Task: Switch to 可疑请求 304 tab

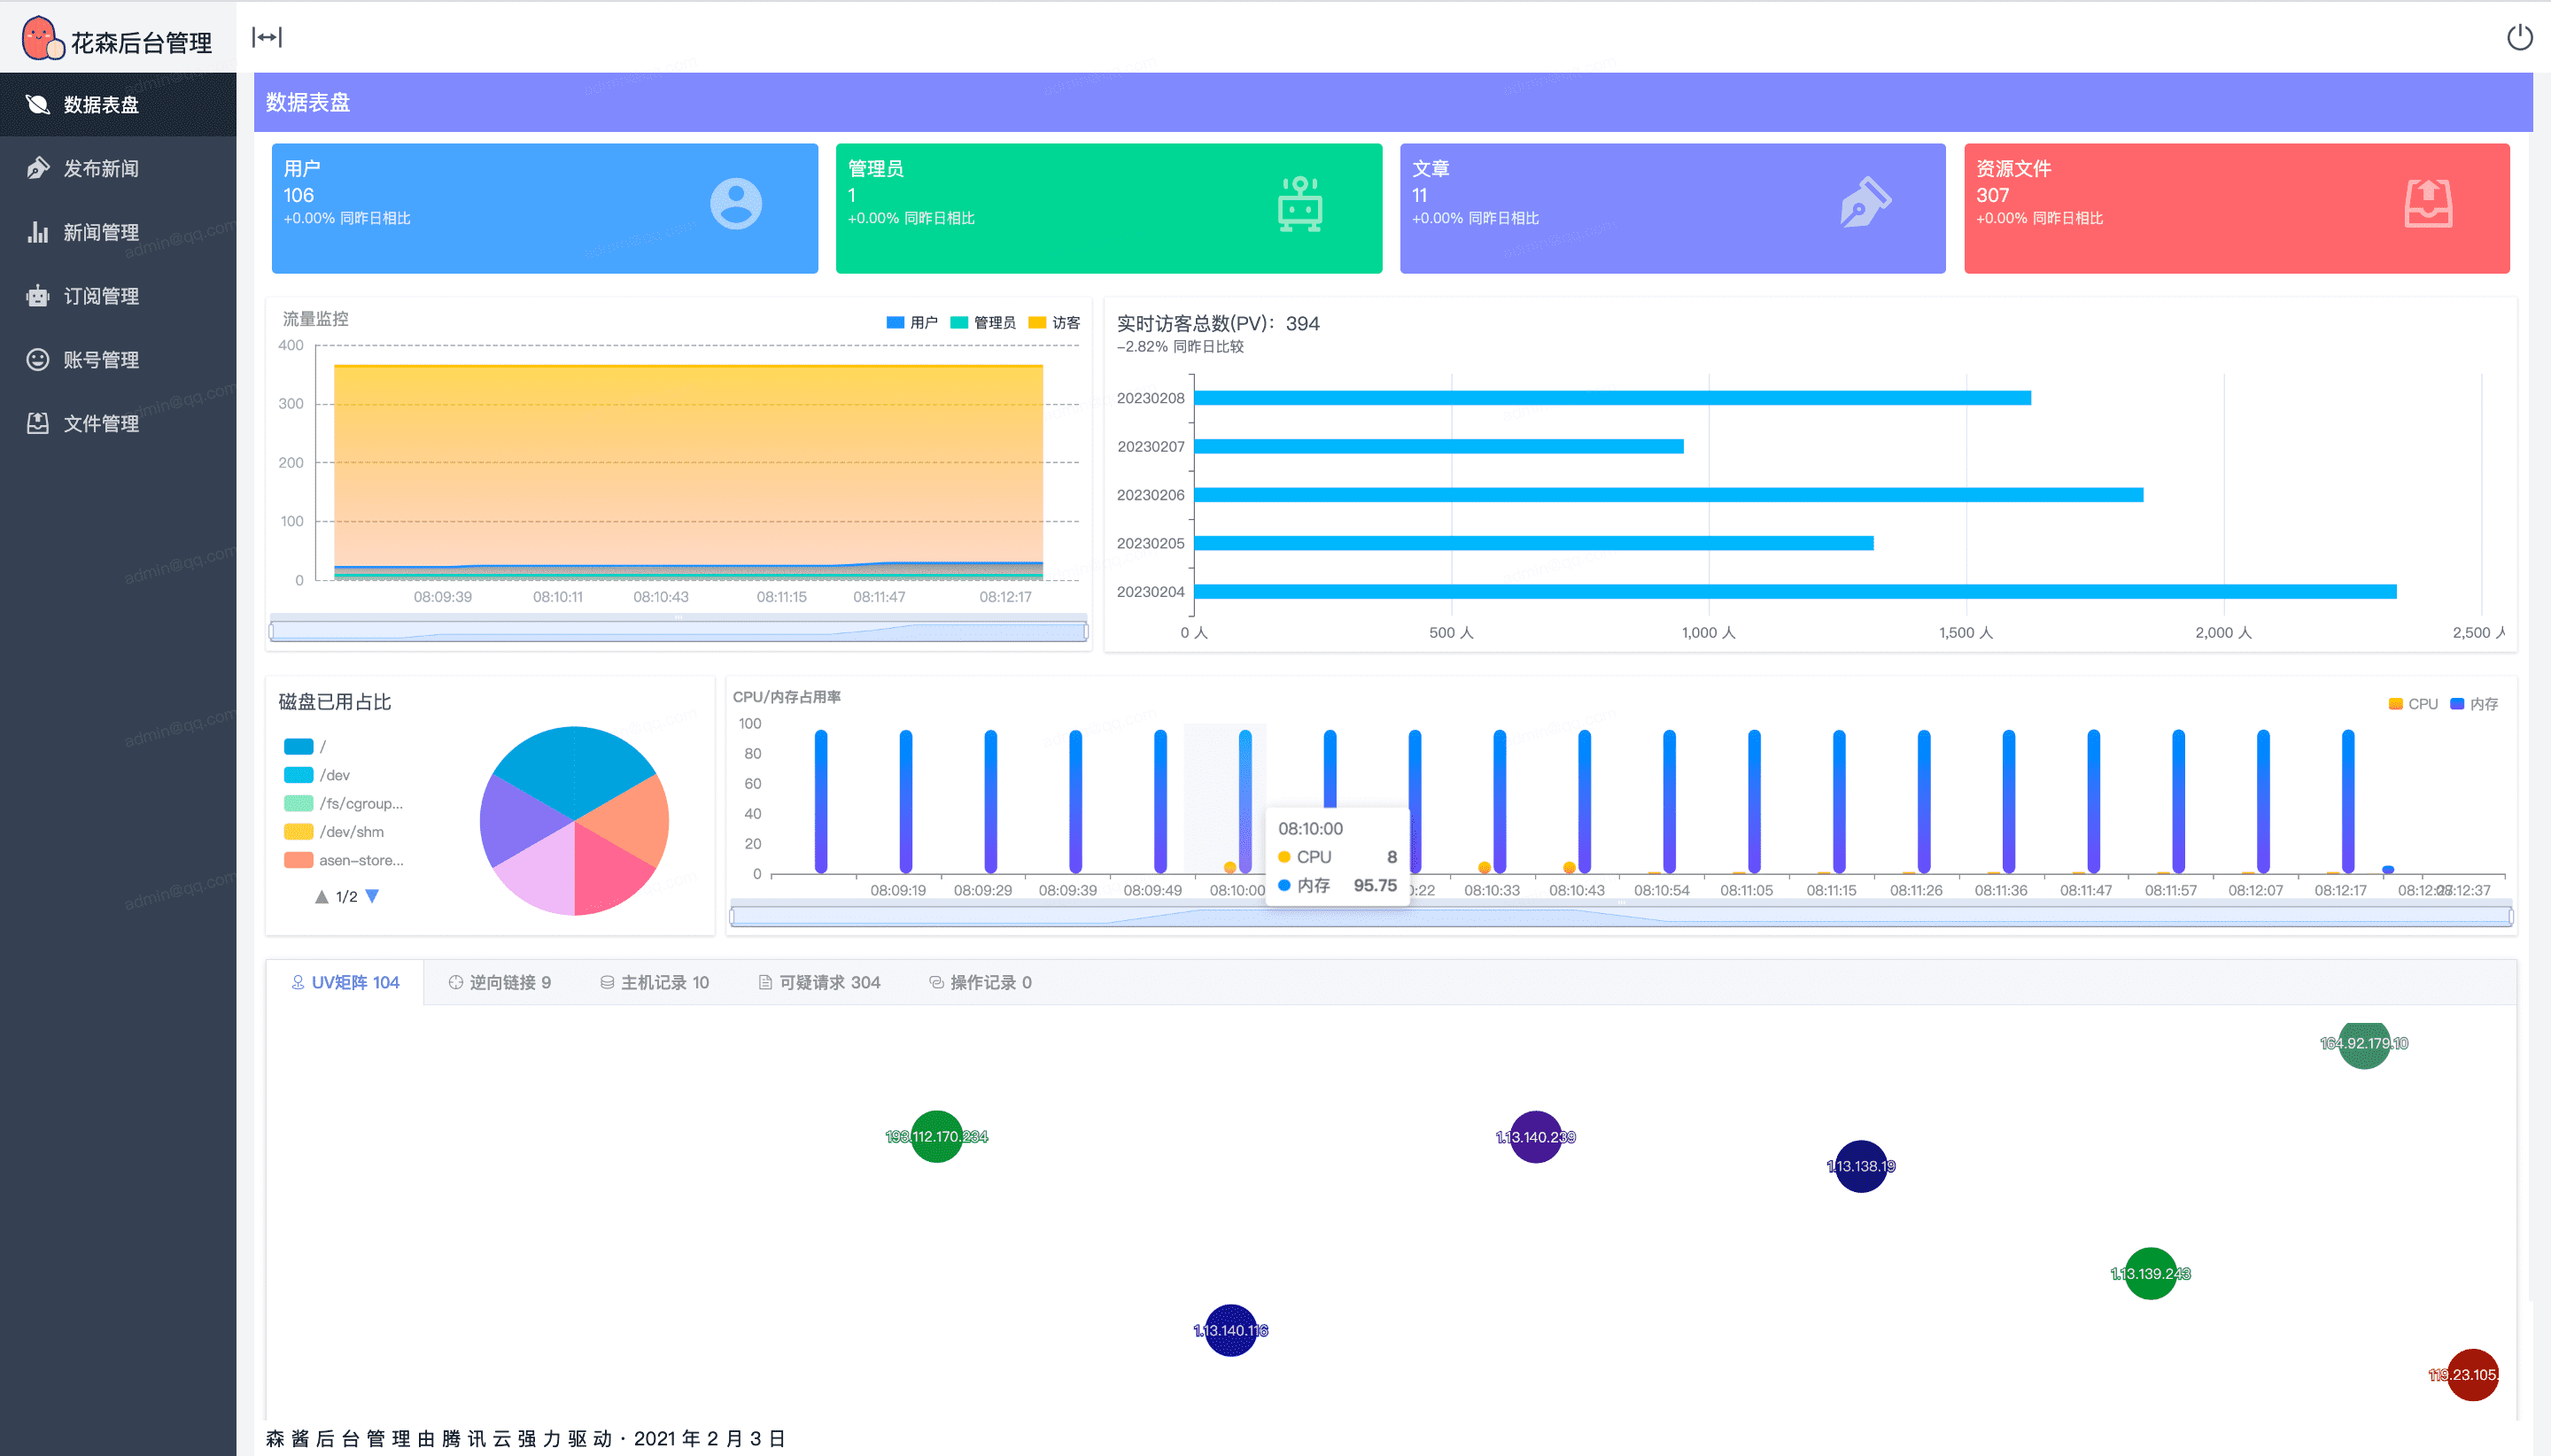Action: (x=820, y=983)
